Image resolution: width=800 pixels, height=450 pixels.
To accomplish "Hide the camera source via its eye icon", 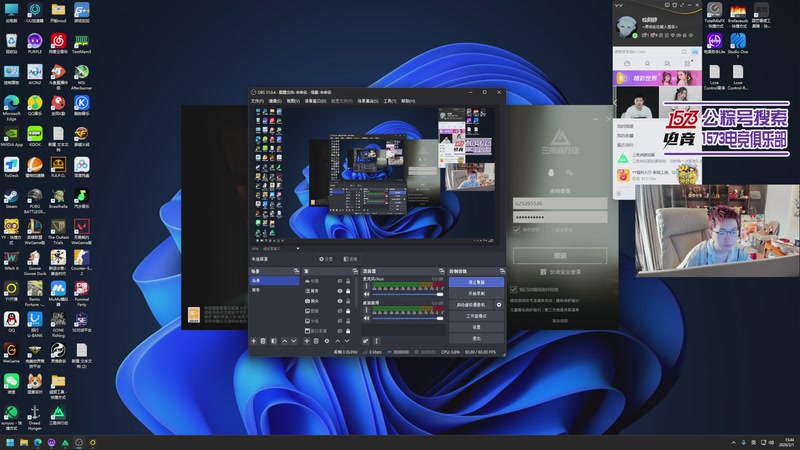I will 340,301.
